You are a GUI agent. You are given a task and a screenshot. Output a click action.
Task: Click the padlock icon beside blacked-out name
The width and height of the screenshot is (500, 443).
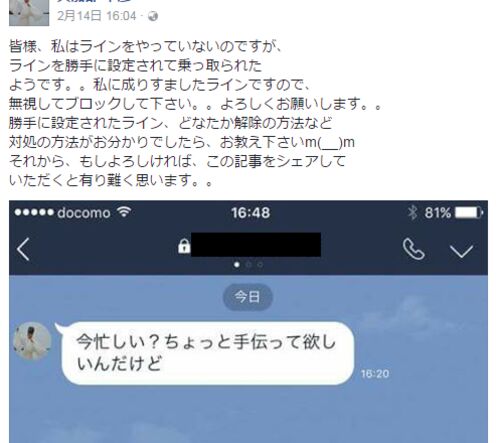[x=184, y=246]
